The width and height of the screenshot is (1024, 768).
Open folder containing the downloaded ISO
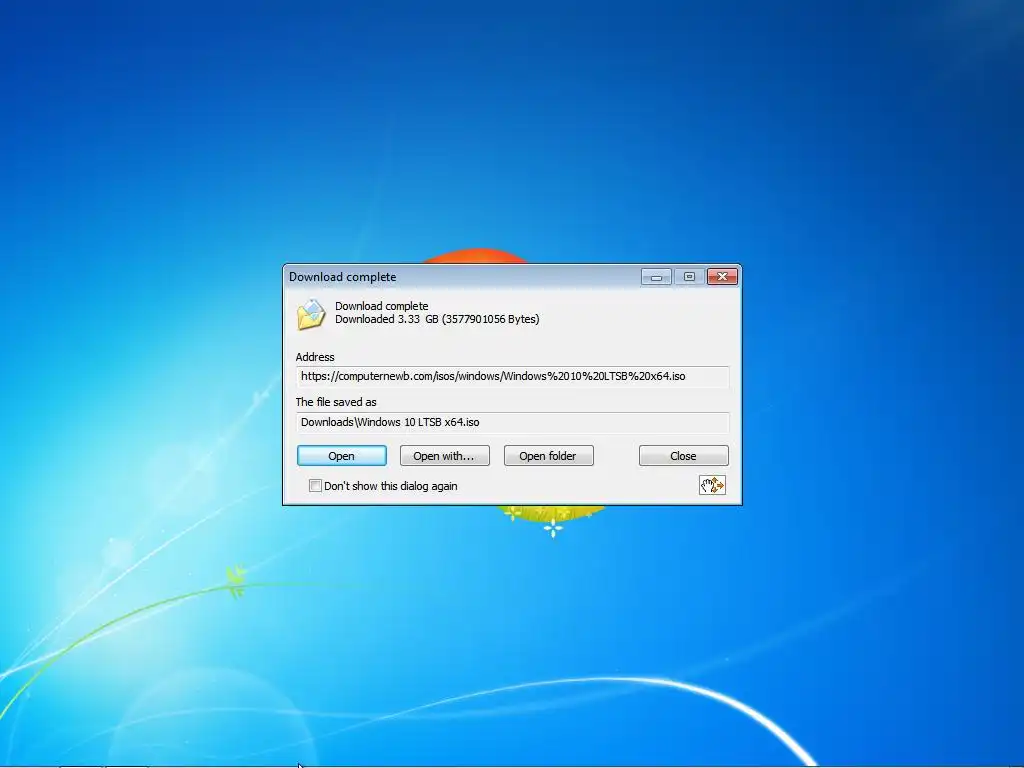click(x=549, y=456)
